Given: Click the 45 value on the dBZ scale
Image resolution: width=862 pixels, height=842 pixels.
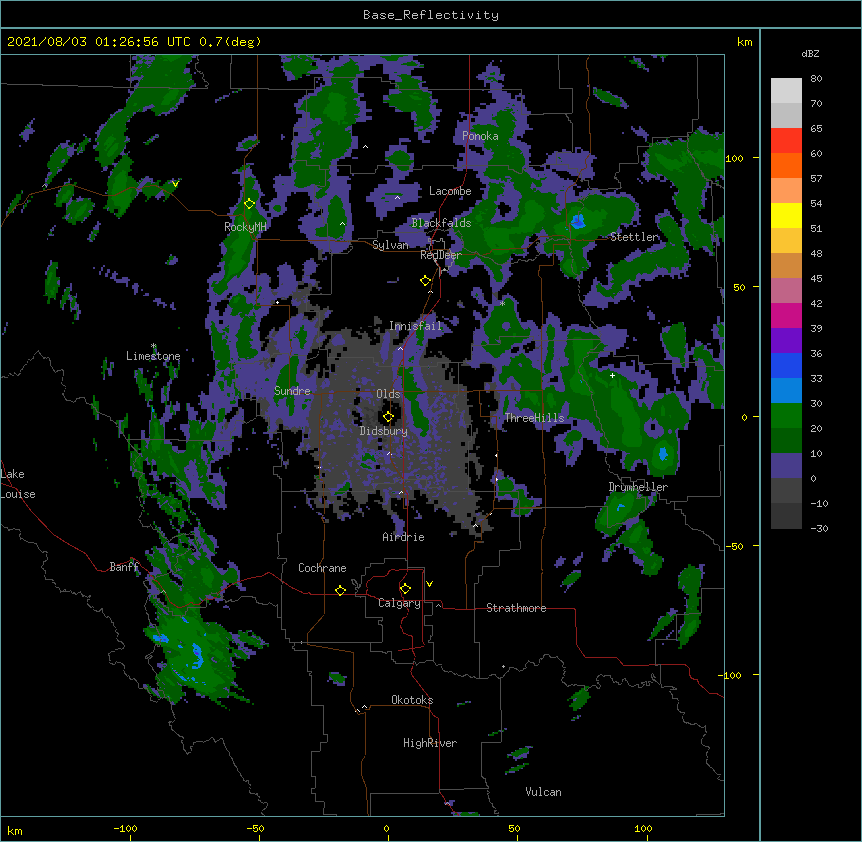Looking at the screenshot, I should (816, 279).
